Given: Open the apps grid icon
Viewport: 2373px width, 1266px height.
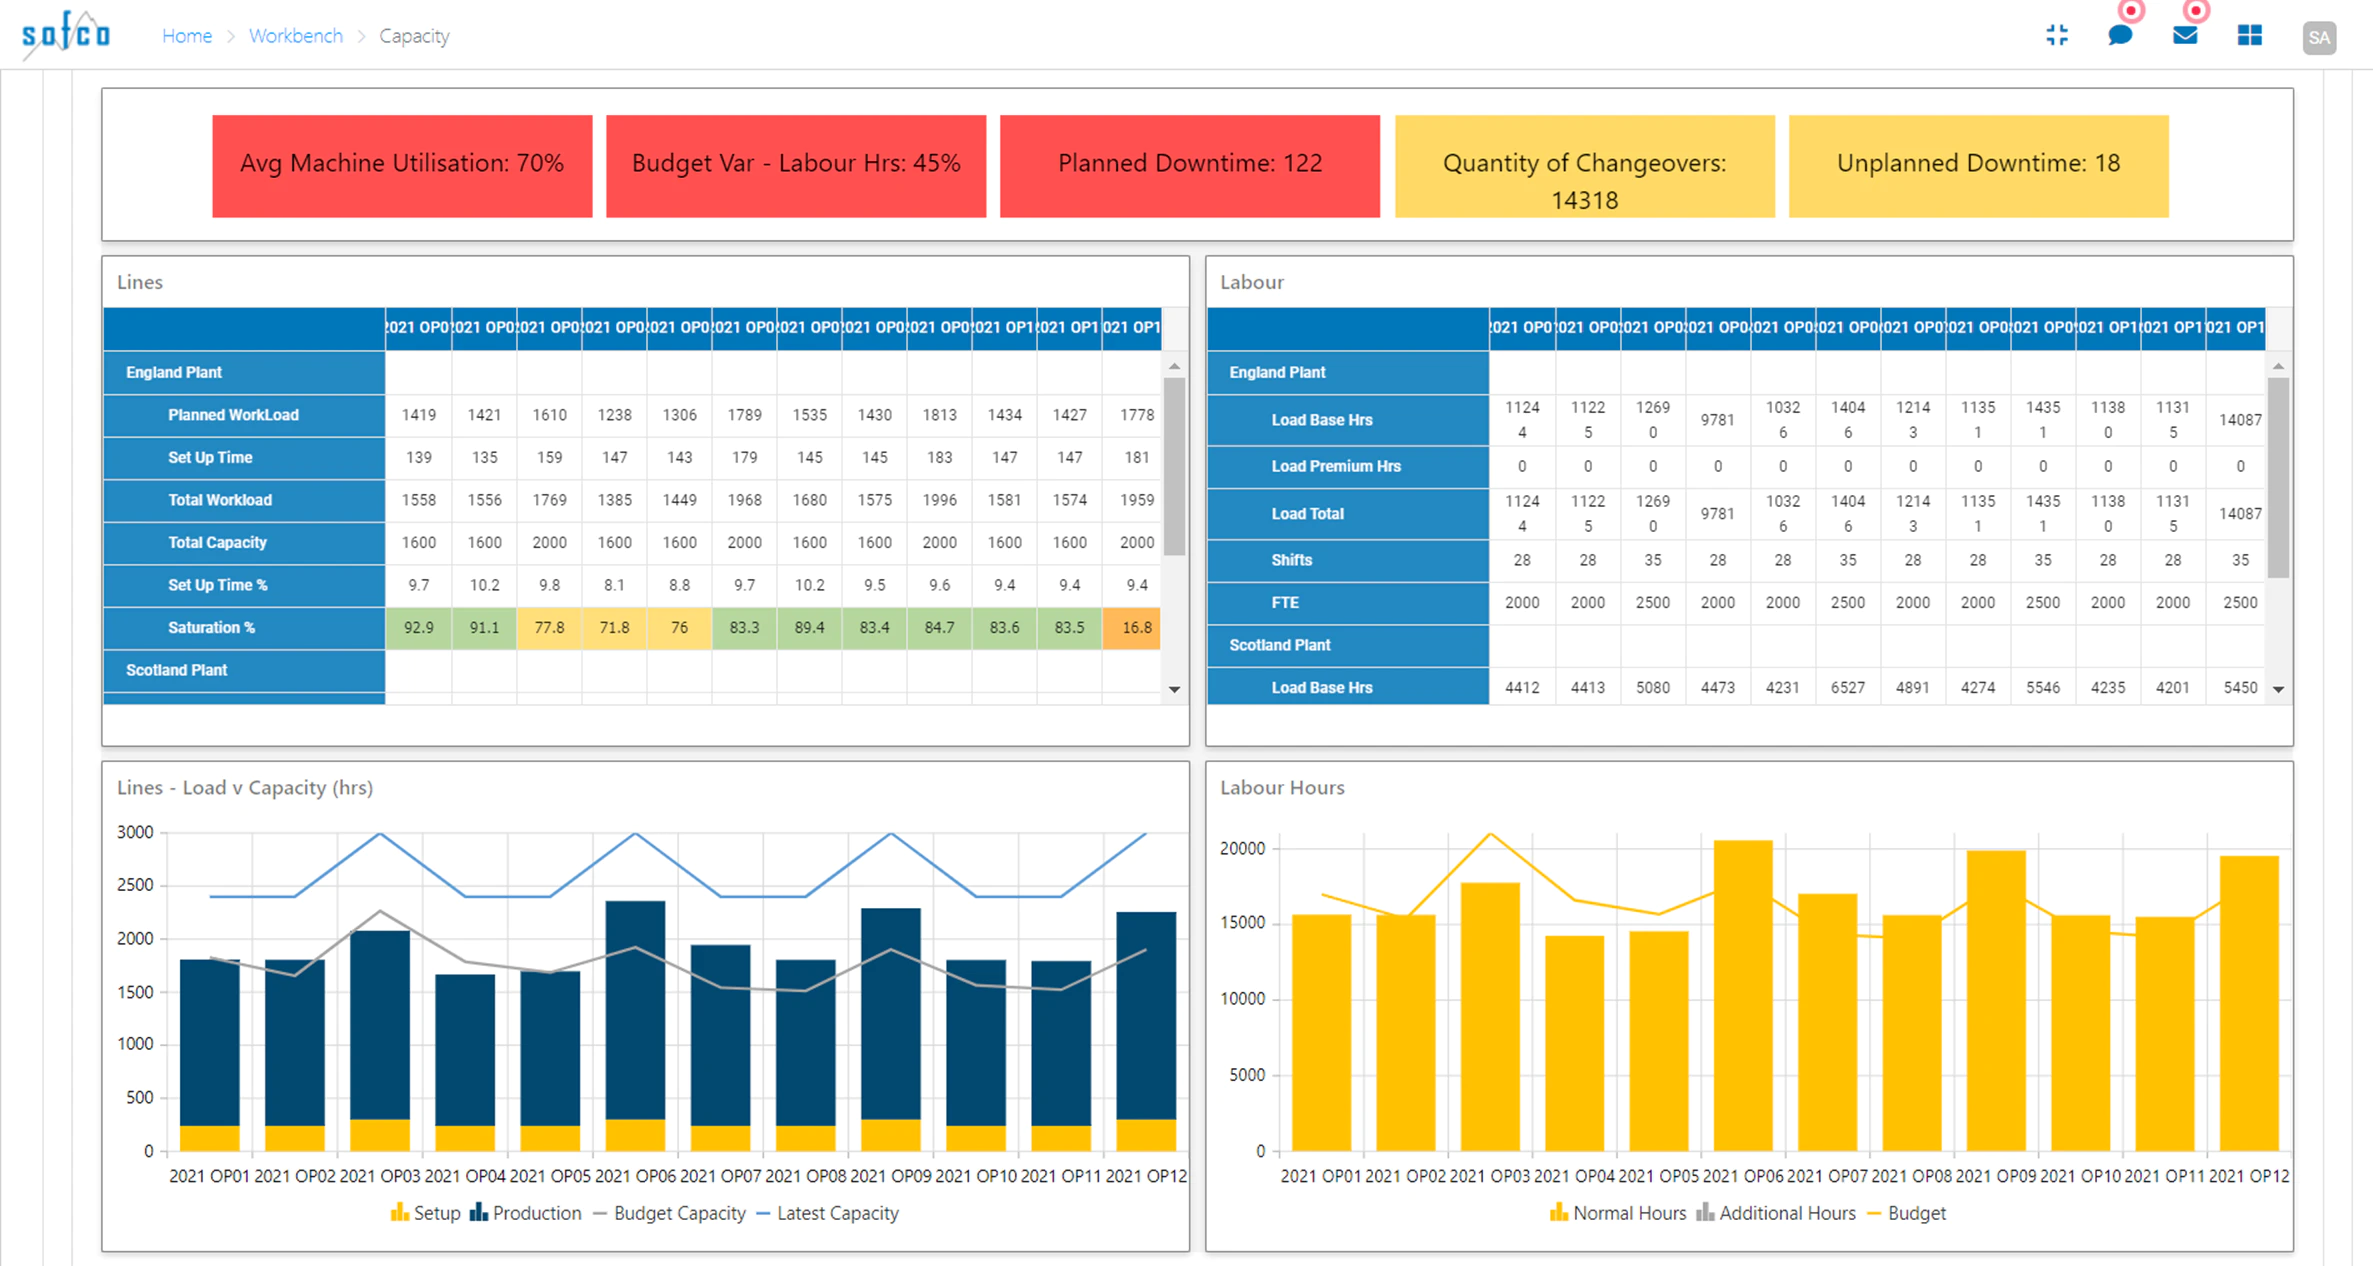Looking at the screenshot, I should pos(2250,36).
